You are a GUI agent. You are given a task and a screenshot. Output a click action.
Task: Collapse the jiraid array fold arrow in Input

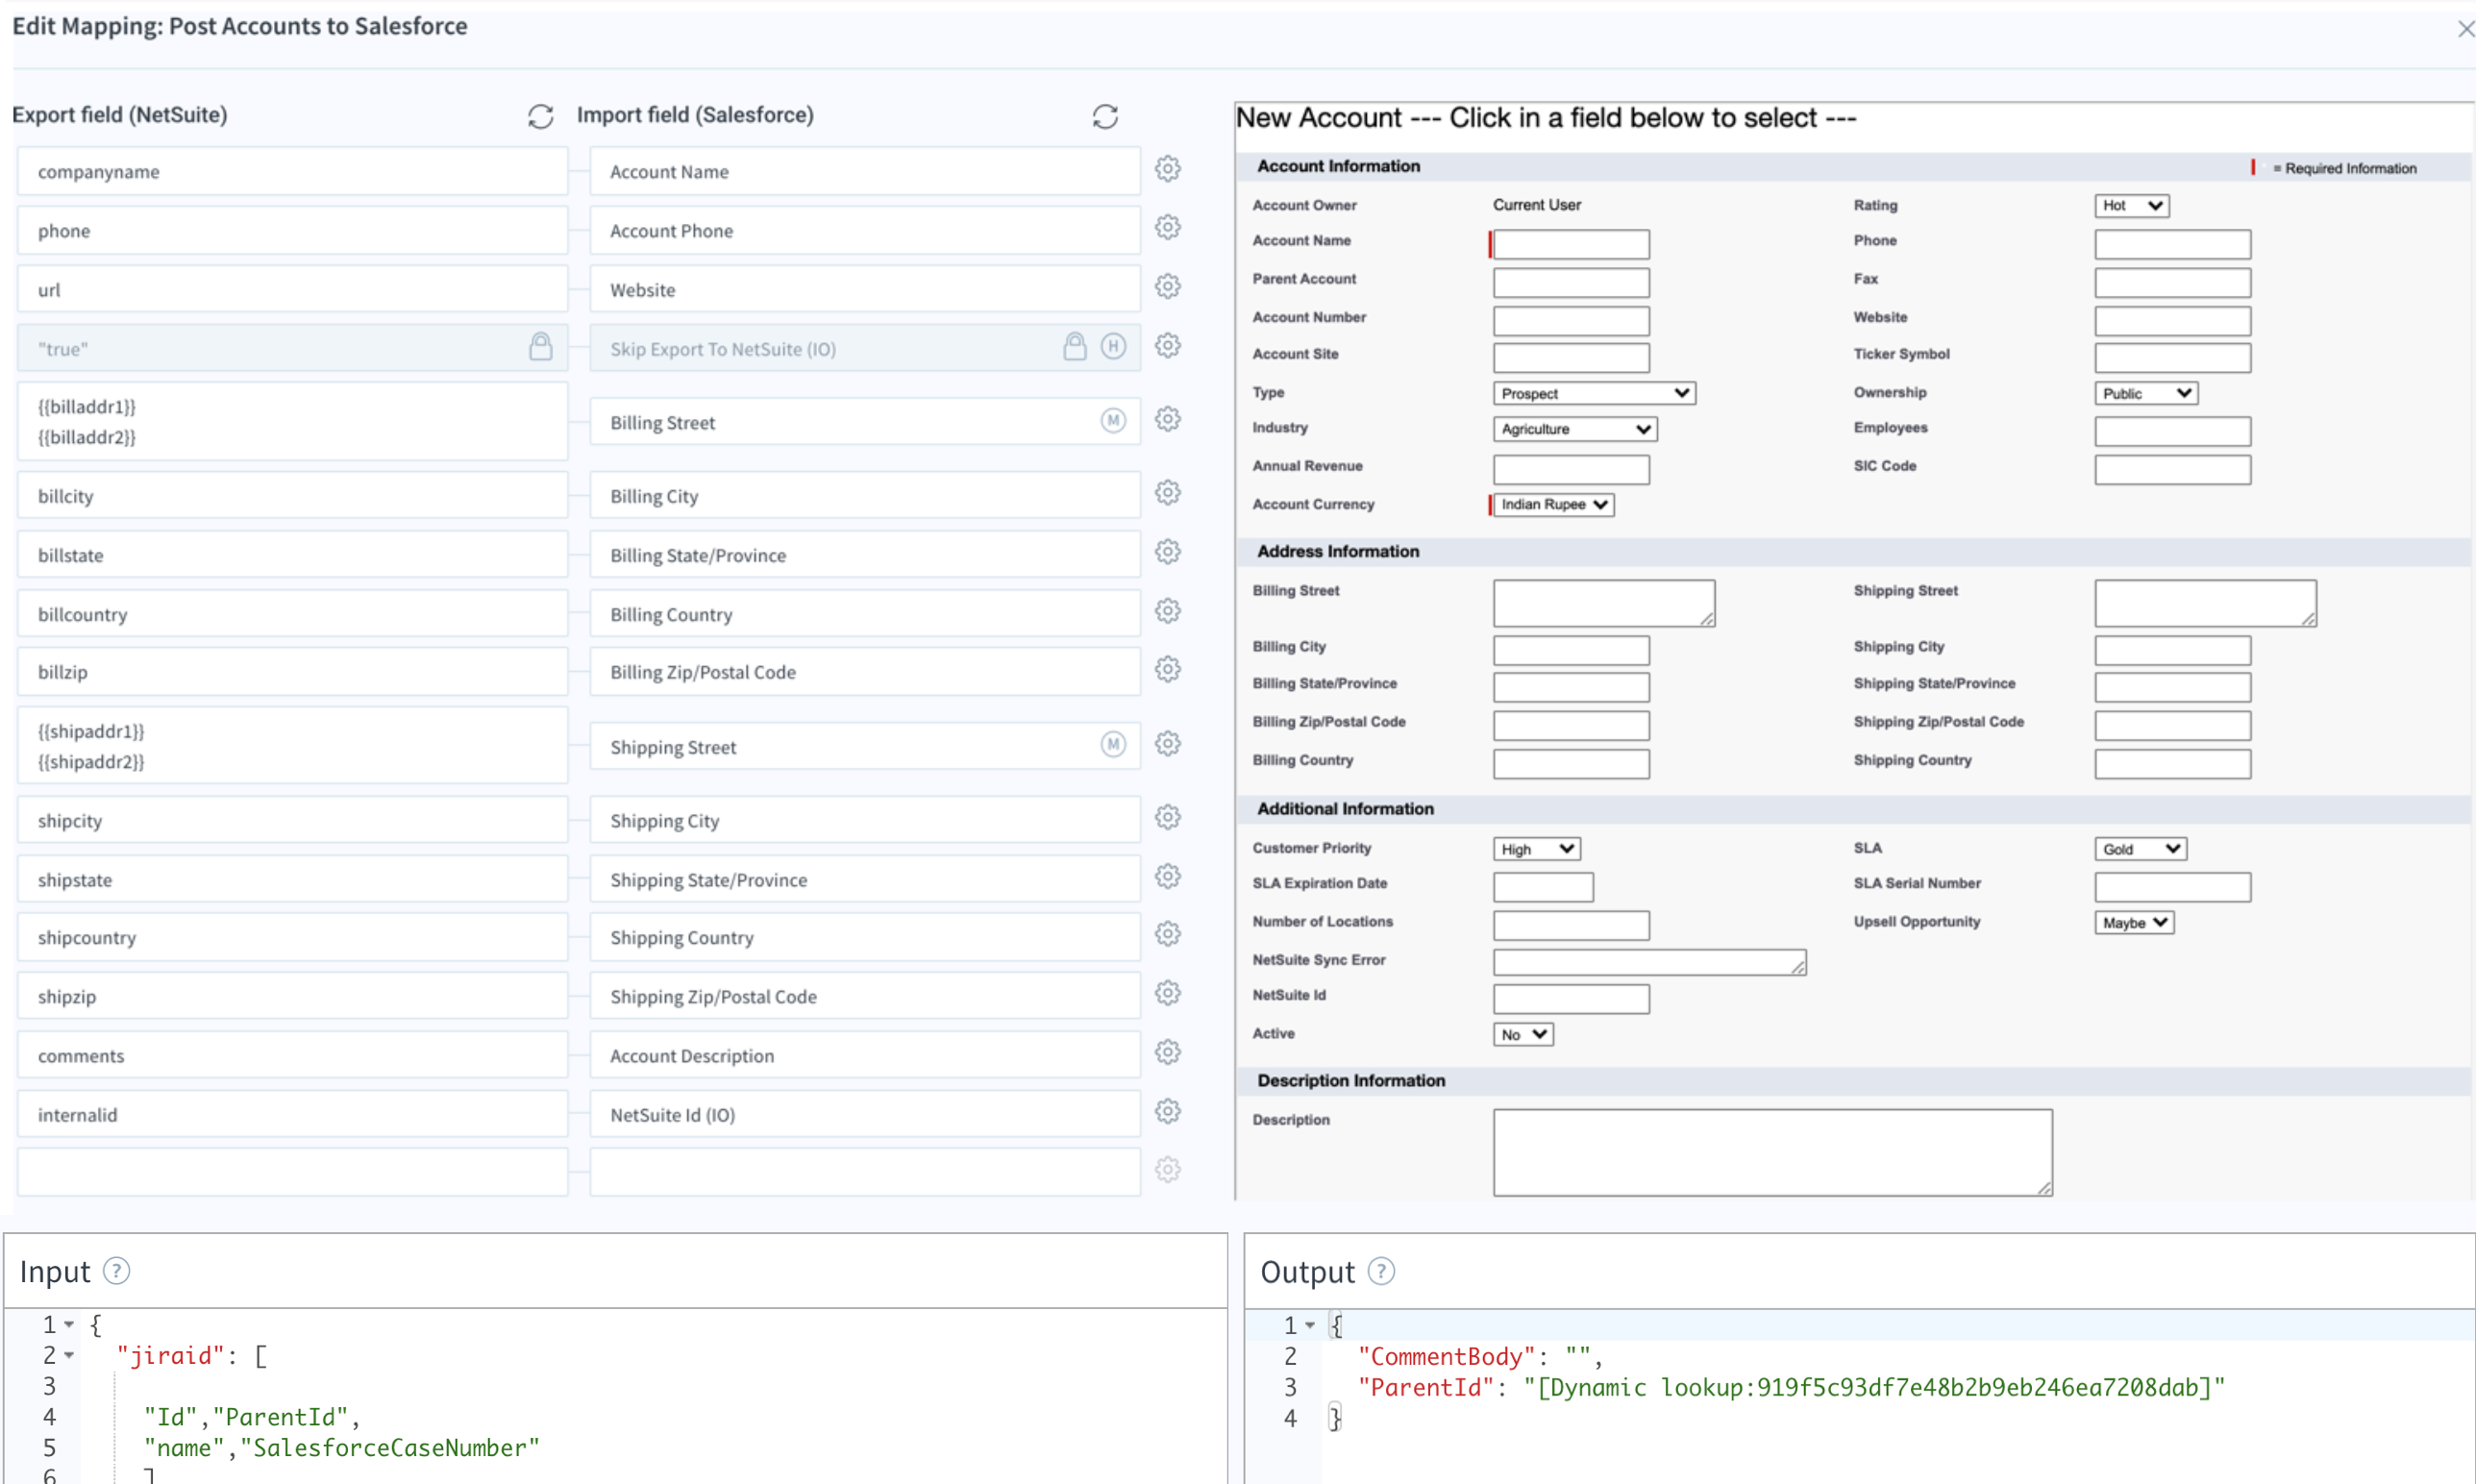[x=69, y=1356]
